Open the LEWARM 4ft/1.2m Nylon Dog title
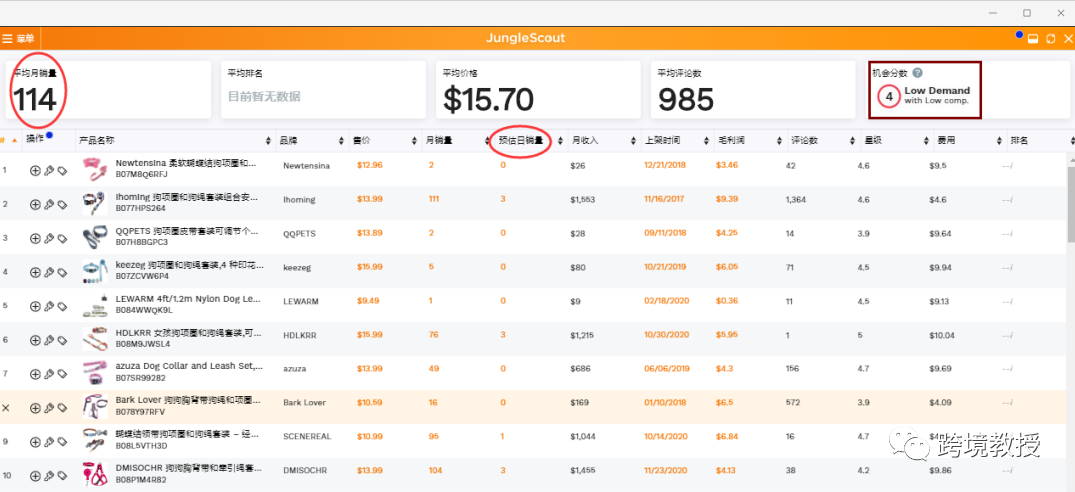Viewport: 1075px width, 492px height. tap(189, 299)
